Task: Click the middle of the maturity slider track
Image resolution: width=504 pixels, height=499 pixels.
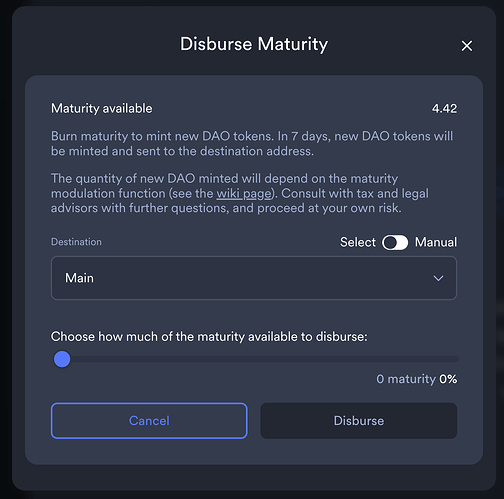Action: pyautogui.click(x=256, y=359)
